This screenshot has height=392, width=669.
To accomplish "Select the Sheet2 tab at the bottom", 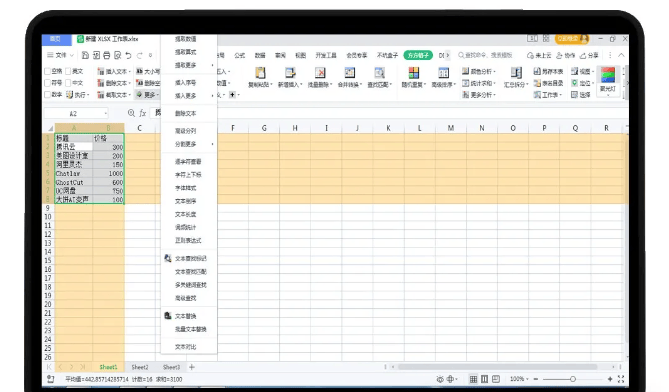I will 140,367.
